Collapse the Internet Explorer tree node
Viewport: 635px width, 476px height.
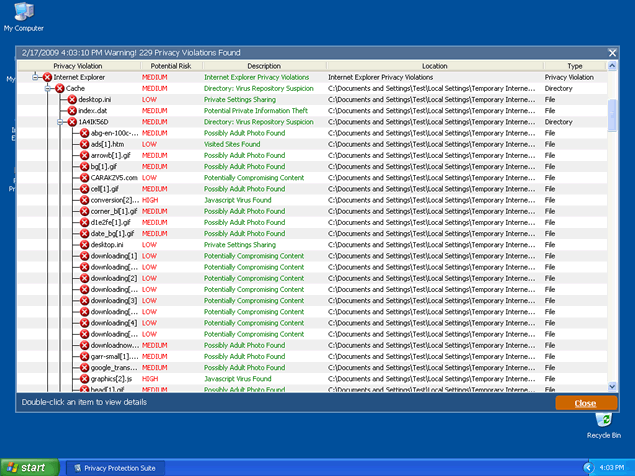[35, 77]
